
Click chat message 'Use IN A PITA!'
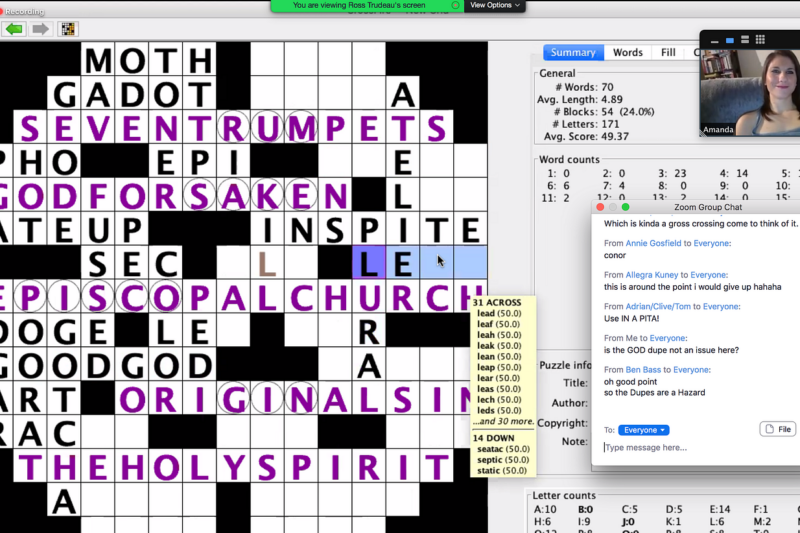tap(632, 318)
